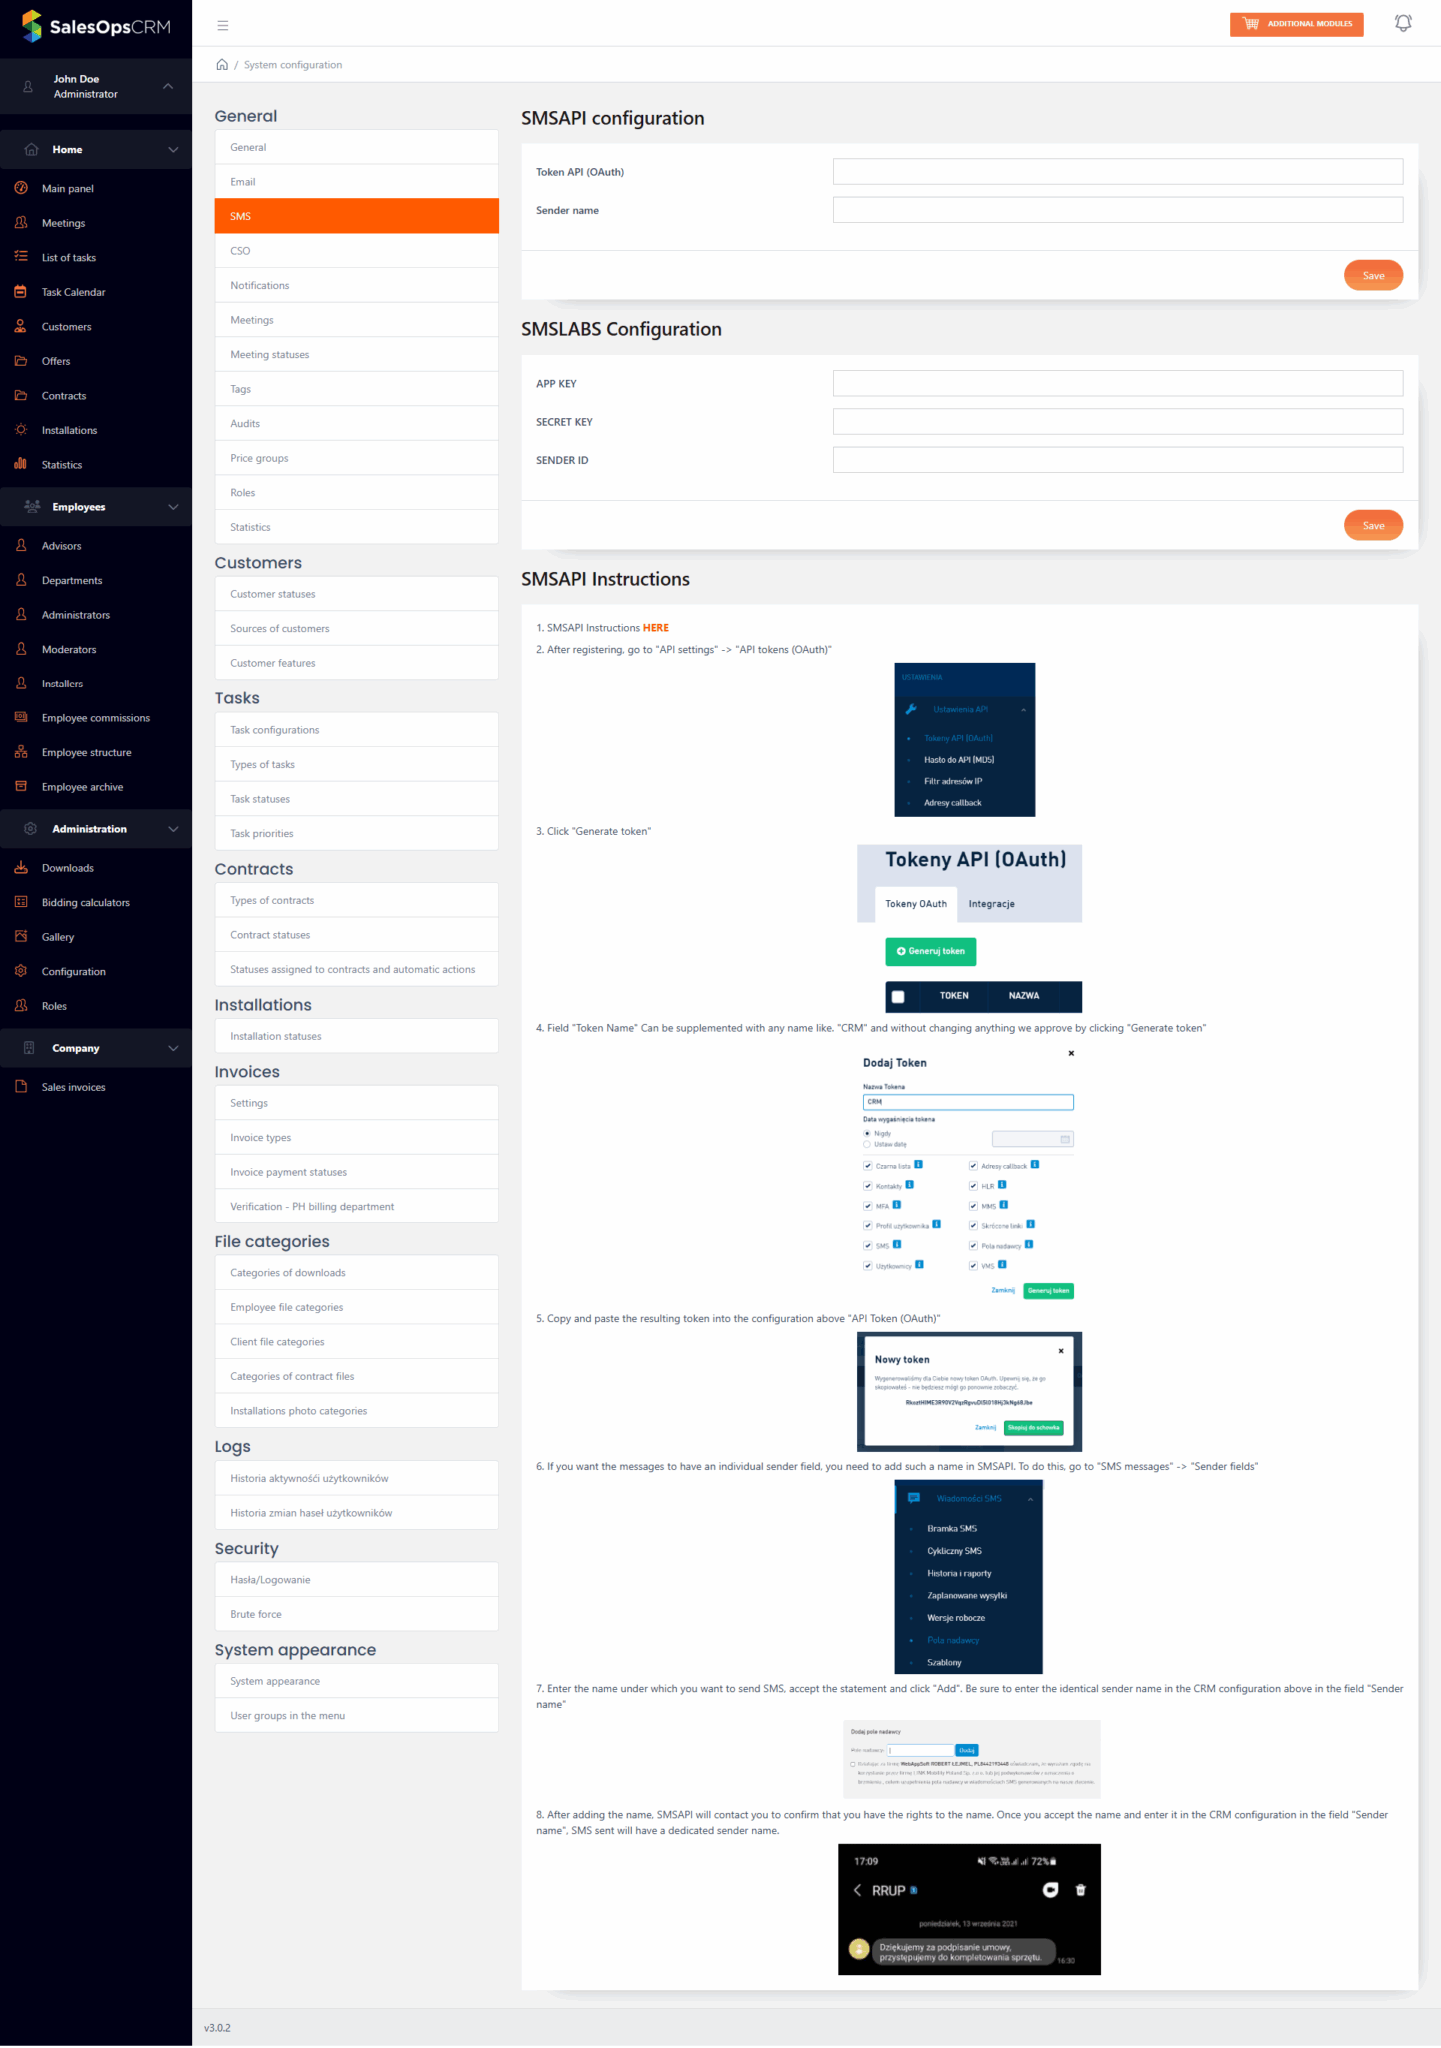Viewport: 1441px width, 2048px height.
Task: Click the Gallery icon in sidebar
Action: click(21, 937)
